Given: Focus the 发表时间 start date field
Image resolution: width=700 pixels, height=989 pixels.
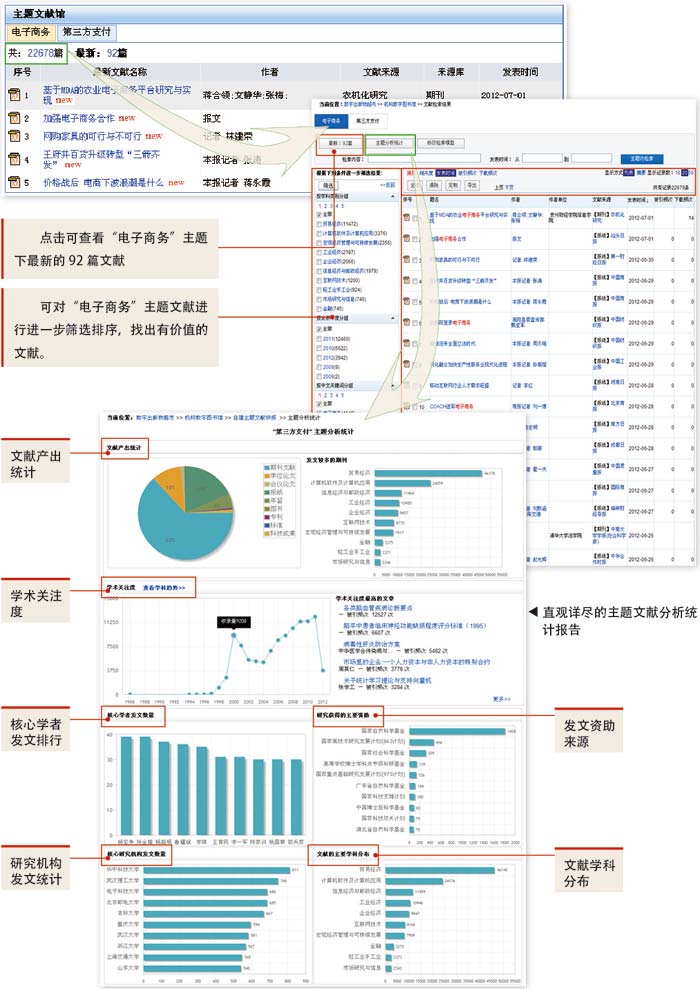Looking at the screenshot, I should tap(542, 158).
